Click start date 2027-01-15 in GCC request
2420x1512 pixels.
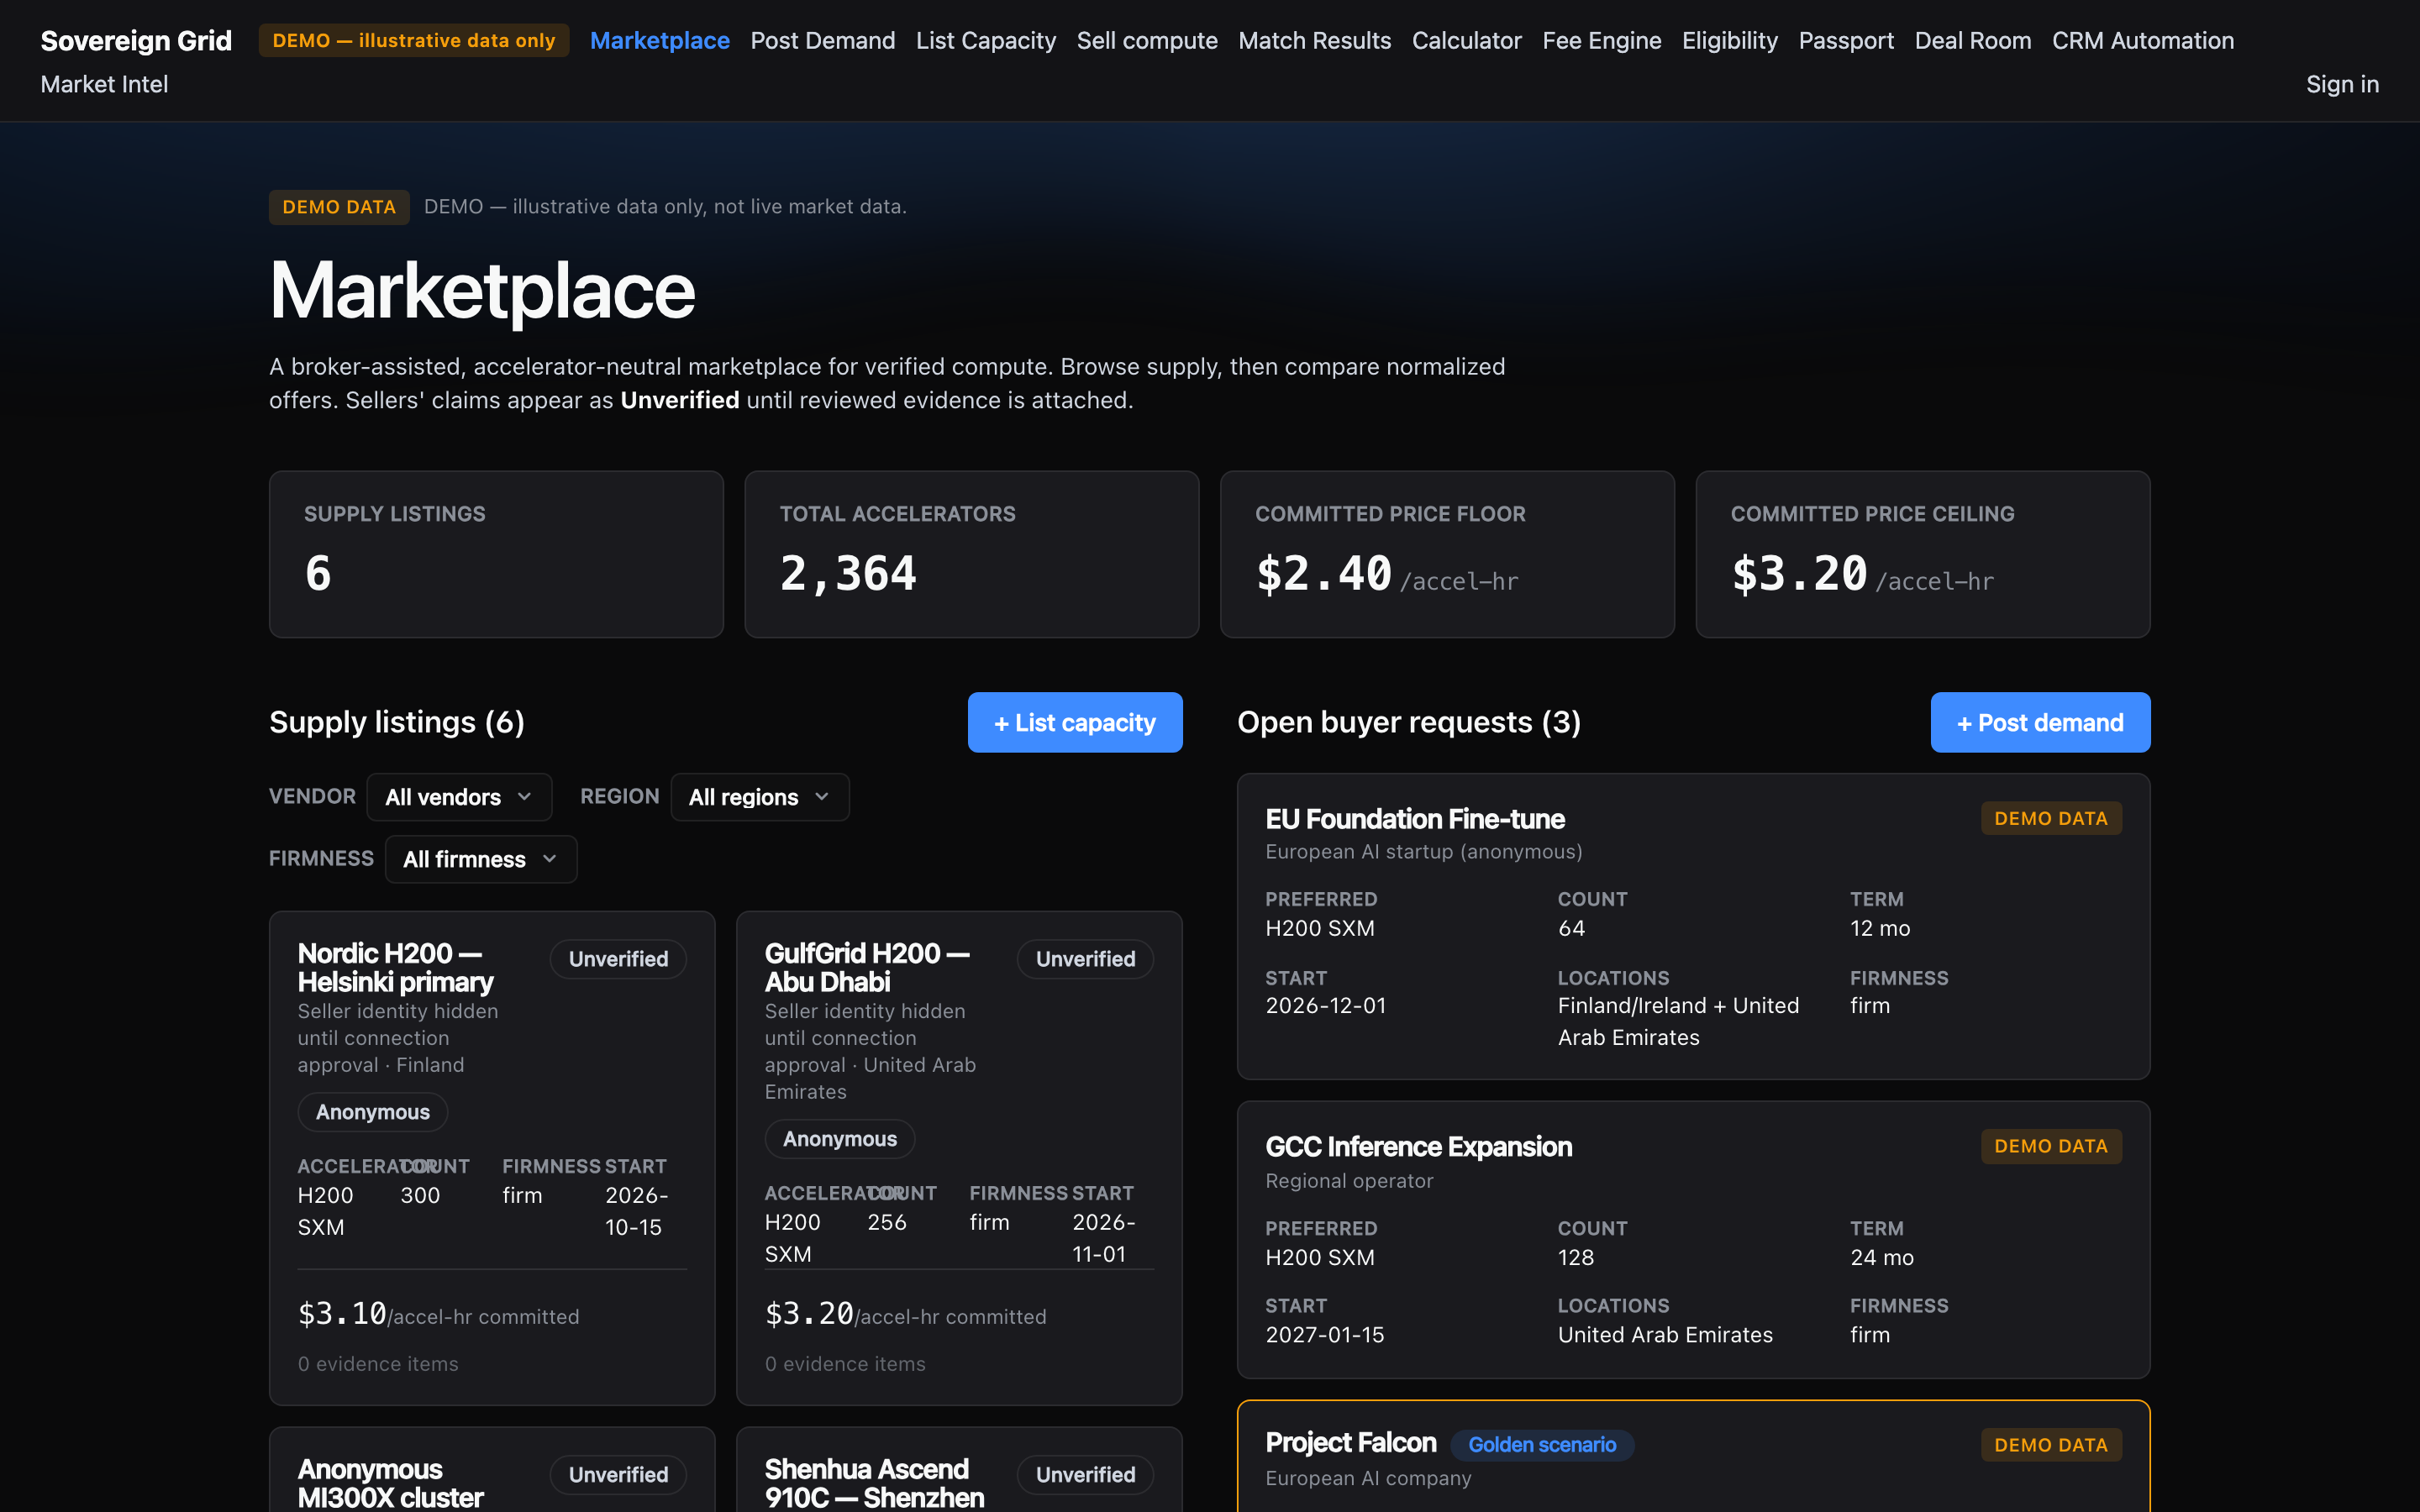click(x=1325, y=1335)
